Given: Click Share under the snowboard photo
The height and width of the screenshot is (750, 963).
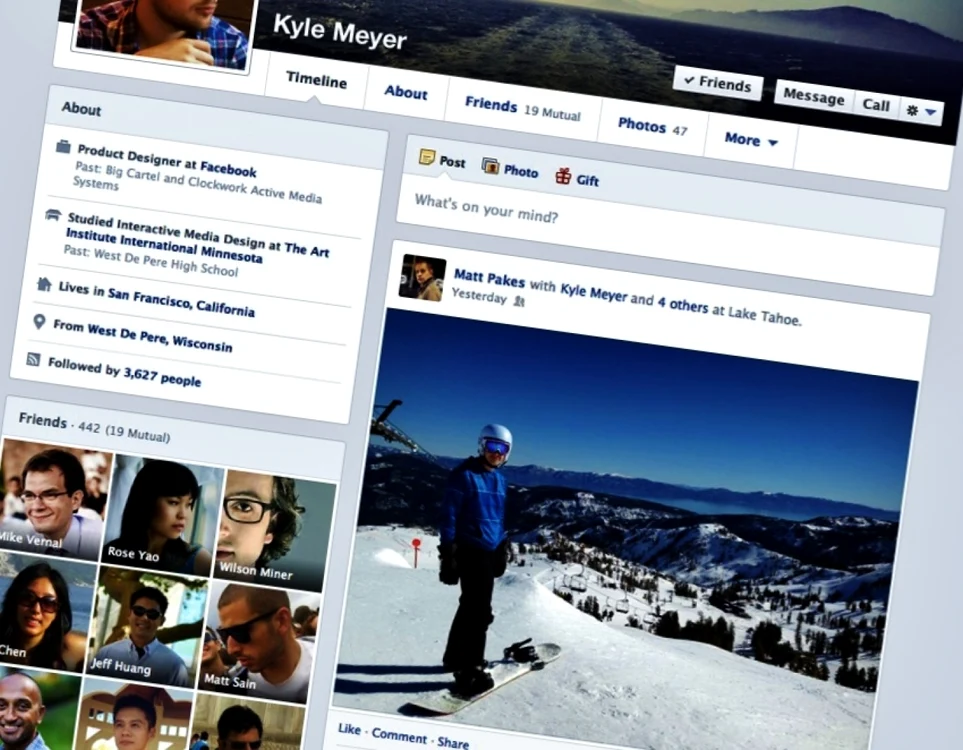Looking at the screenshot, I should pos(453,742).
